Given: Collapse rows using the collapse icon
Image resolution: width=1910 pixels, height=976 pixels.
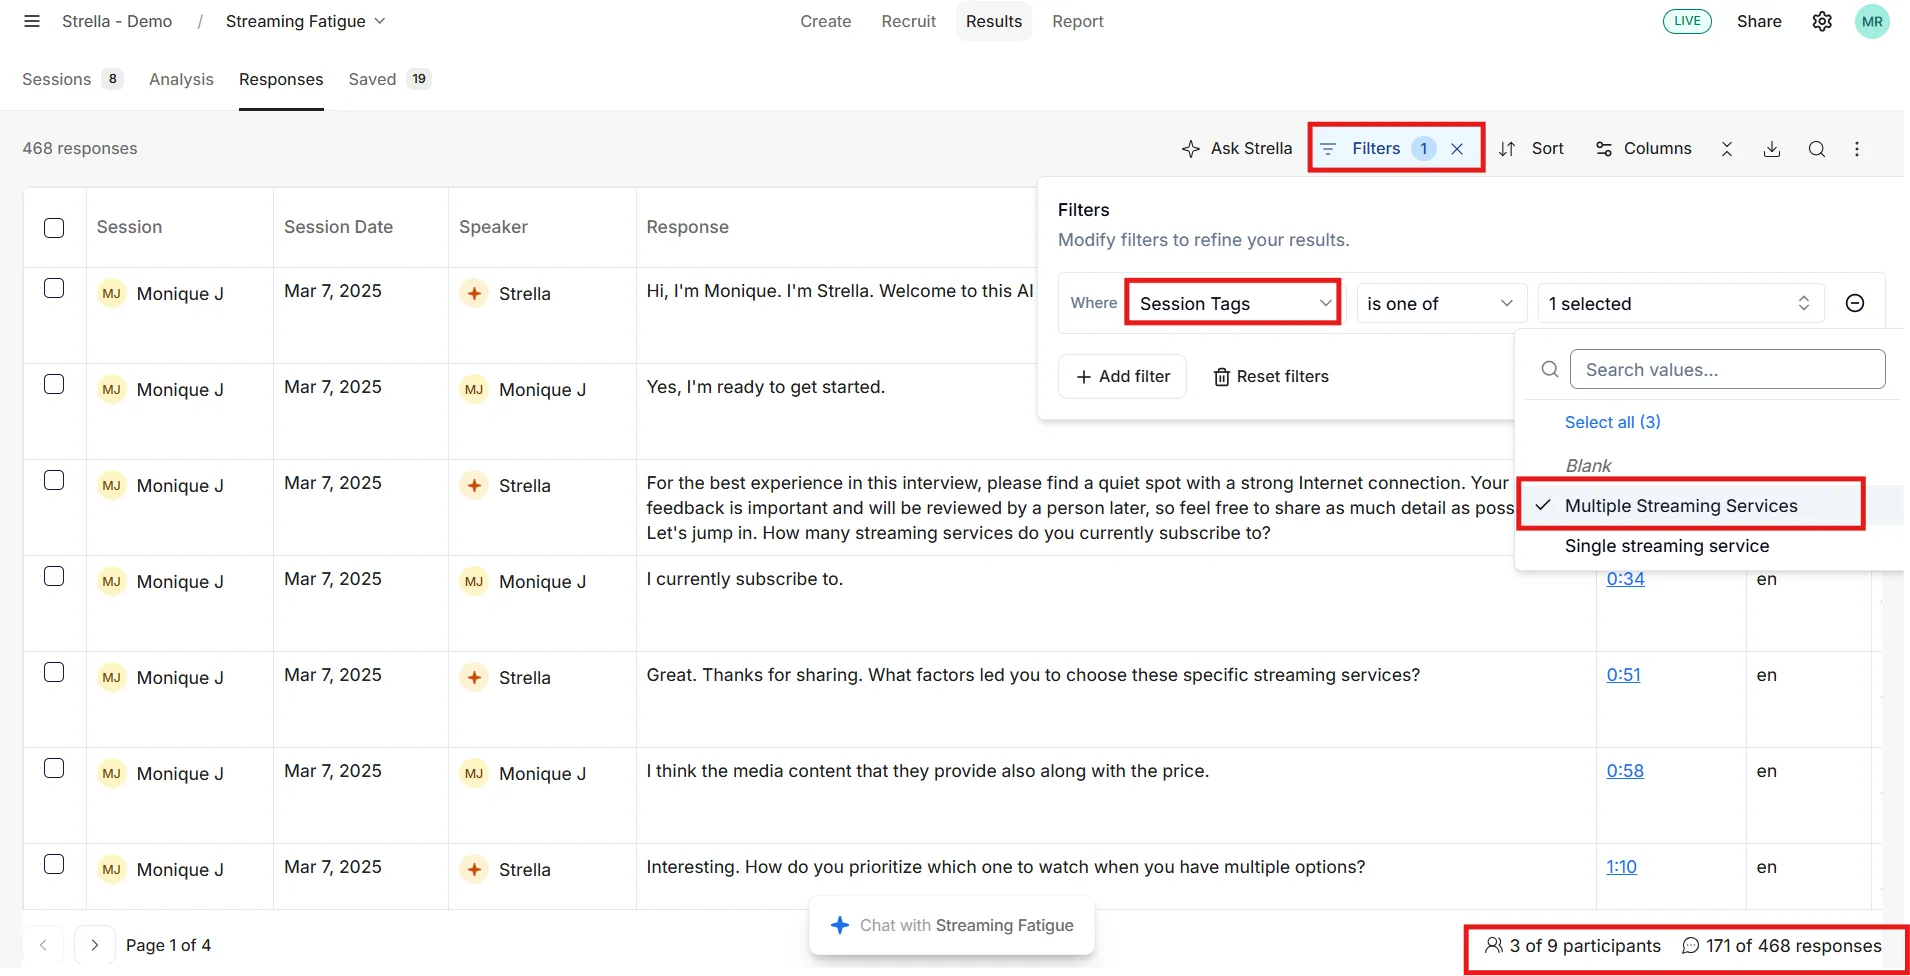Looking at the screenshot, I should tap(1727, 149).
